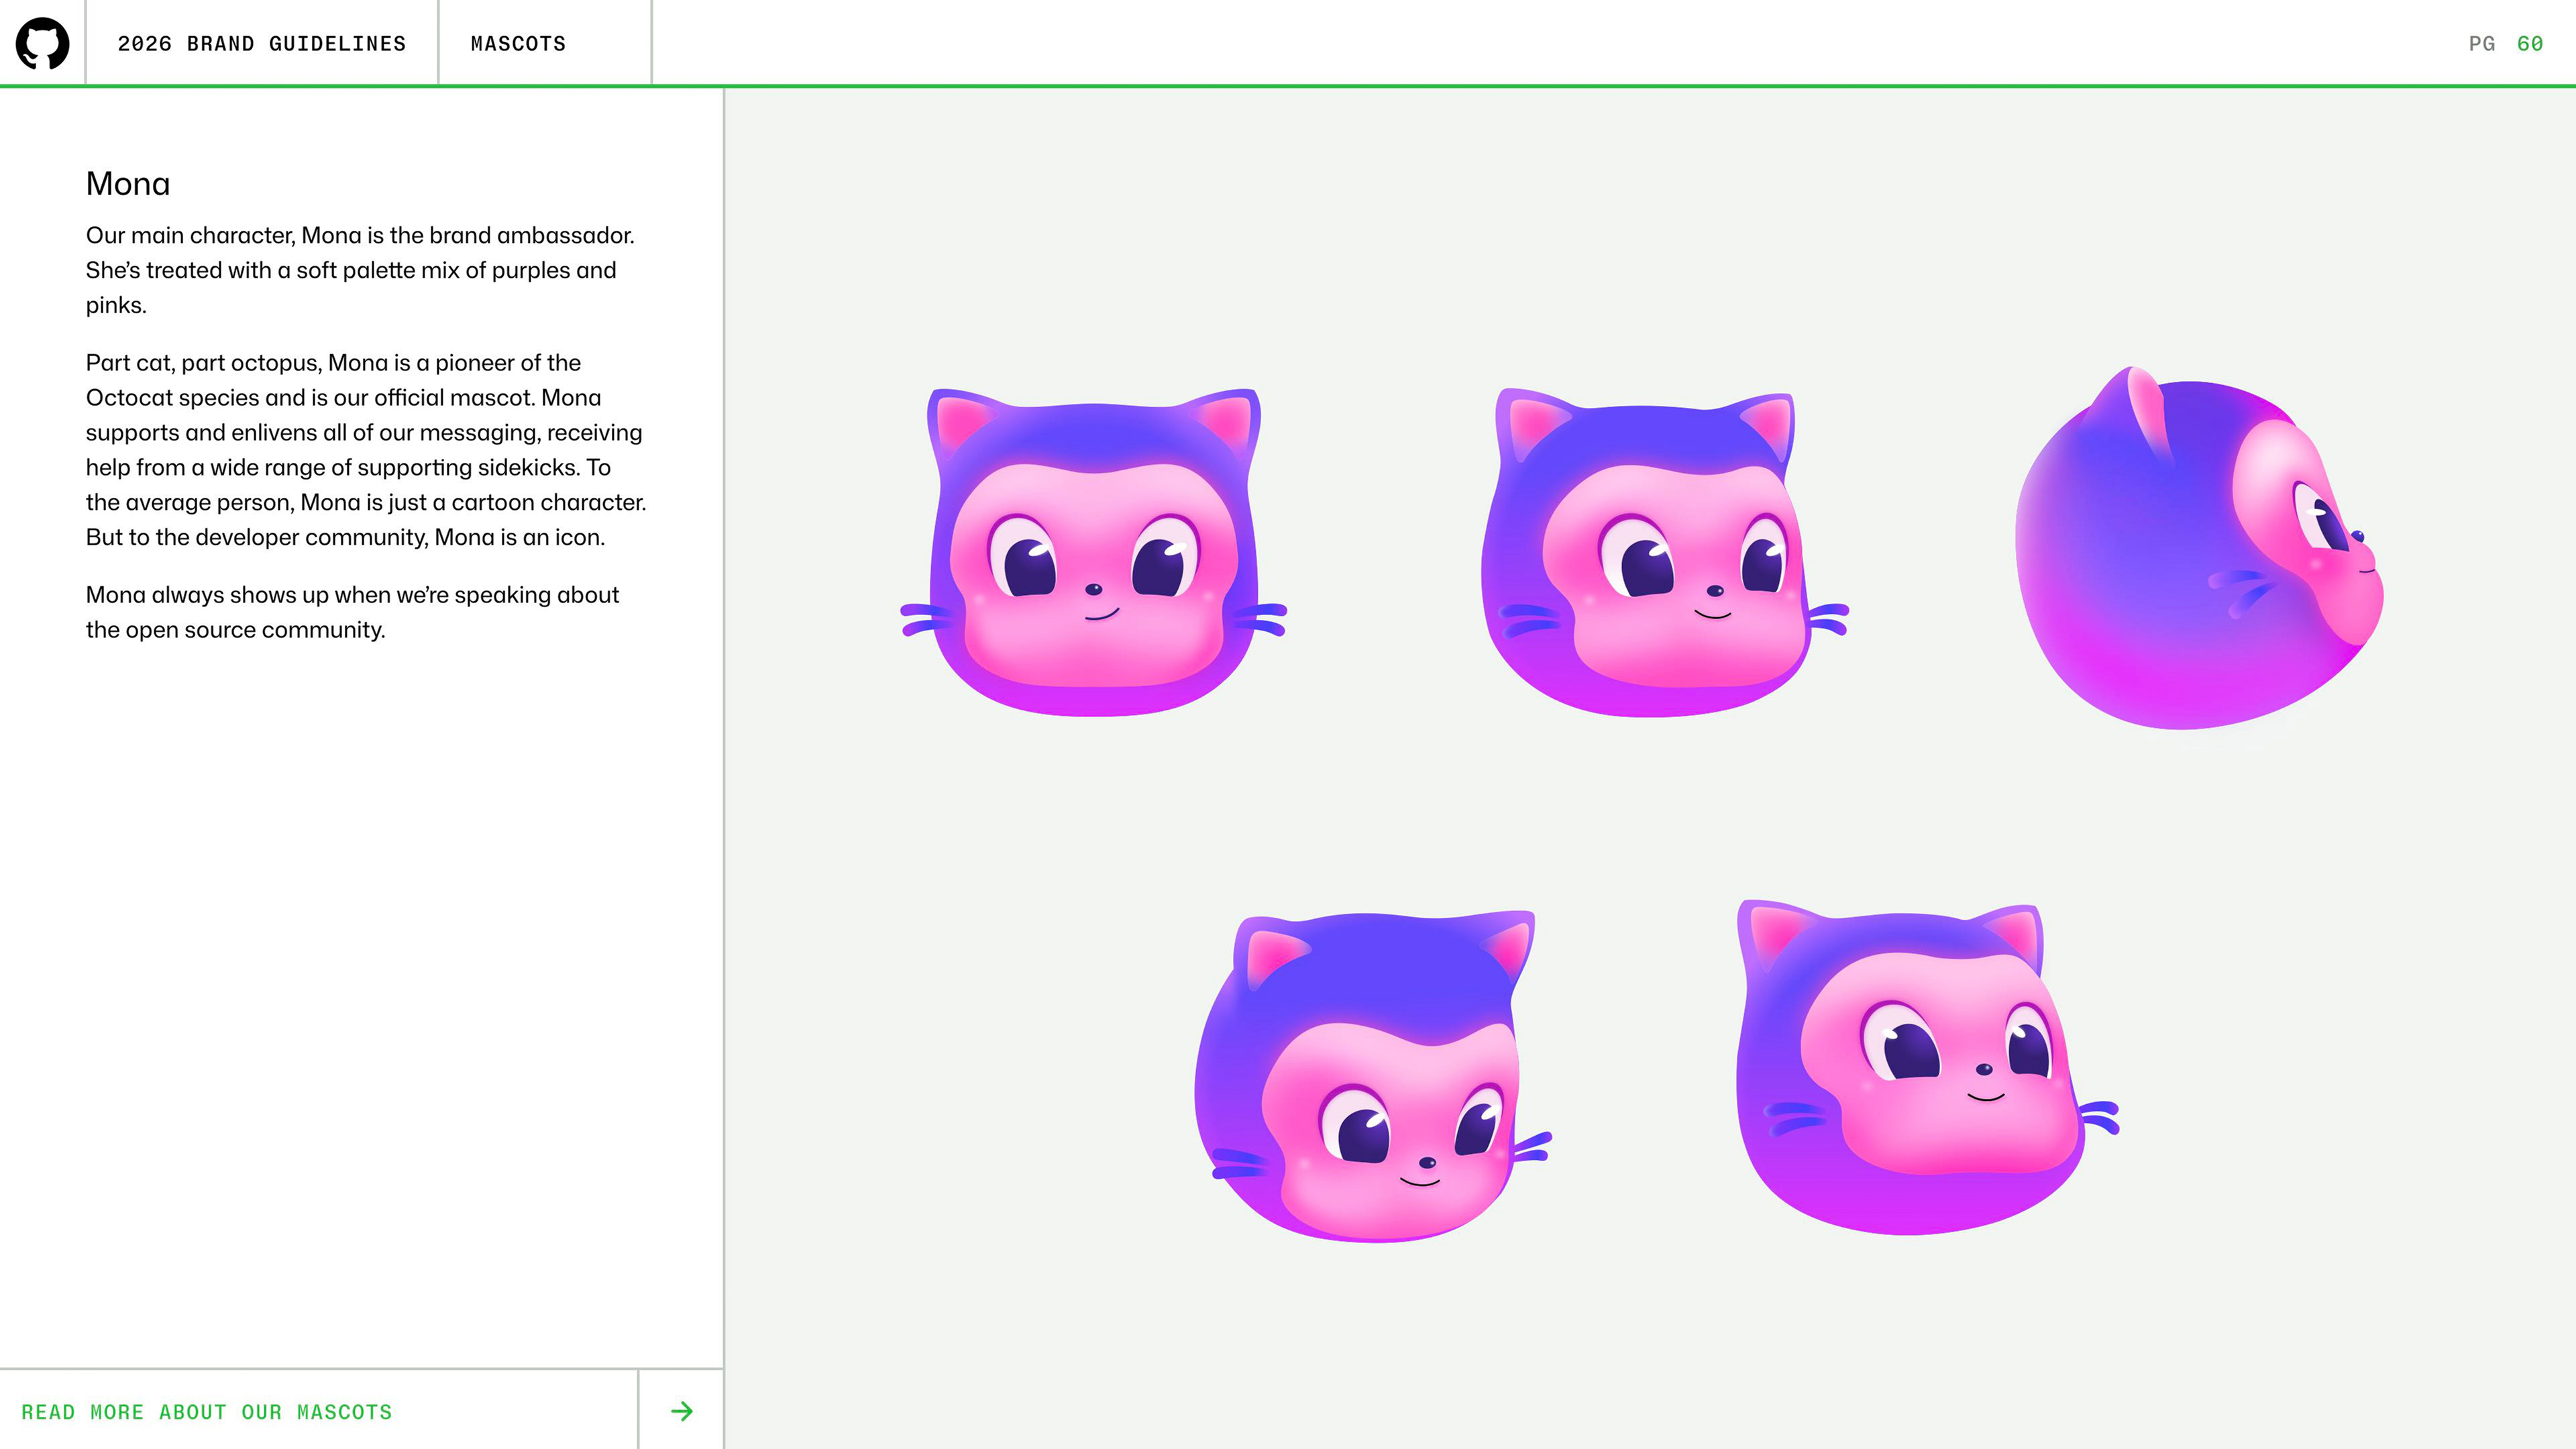This screenshot has height=1449, width=2576.
Task: Click the green right arrow icon
Action: 682,1411
